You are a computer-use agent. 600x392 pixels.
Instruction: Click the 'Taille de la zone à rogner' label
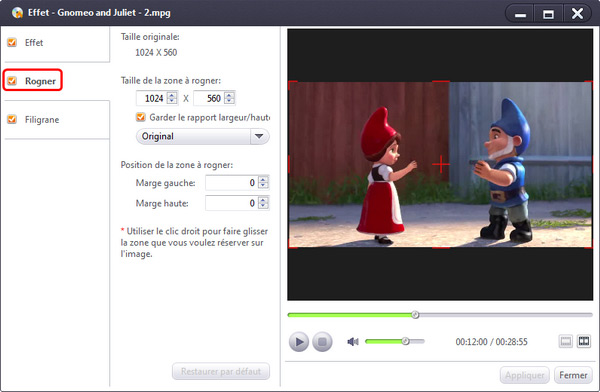[x=171, y=80]
